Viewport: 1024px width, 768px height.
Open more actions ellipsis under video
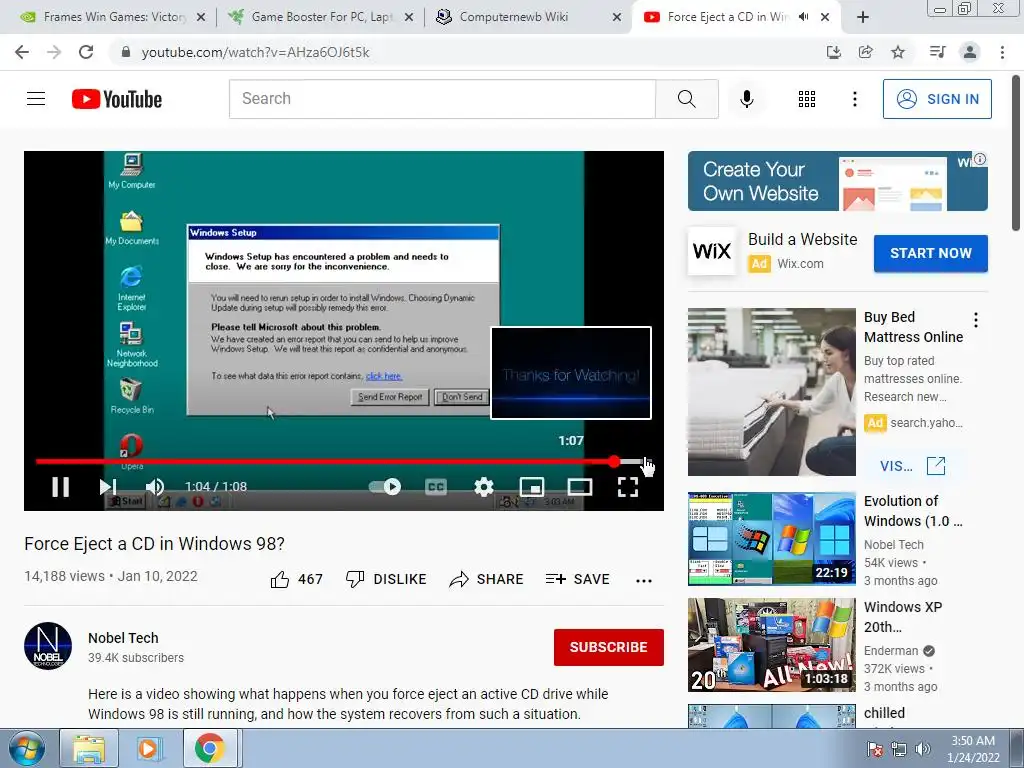coord(644,581)
